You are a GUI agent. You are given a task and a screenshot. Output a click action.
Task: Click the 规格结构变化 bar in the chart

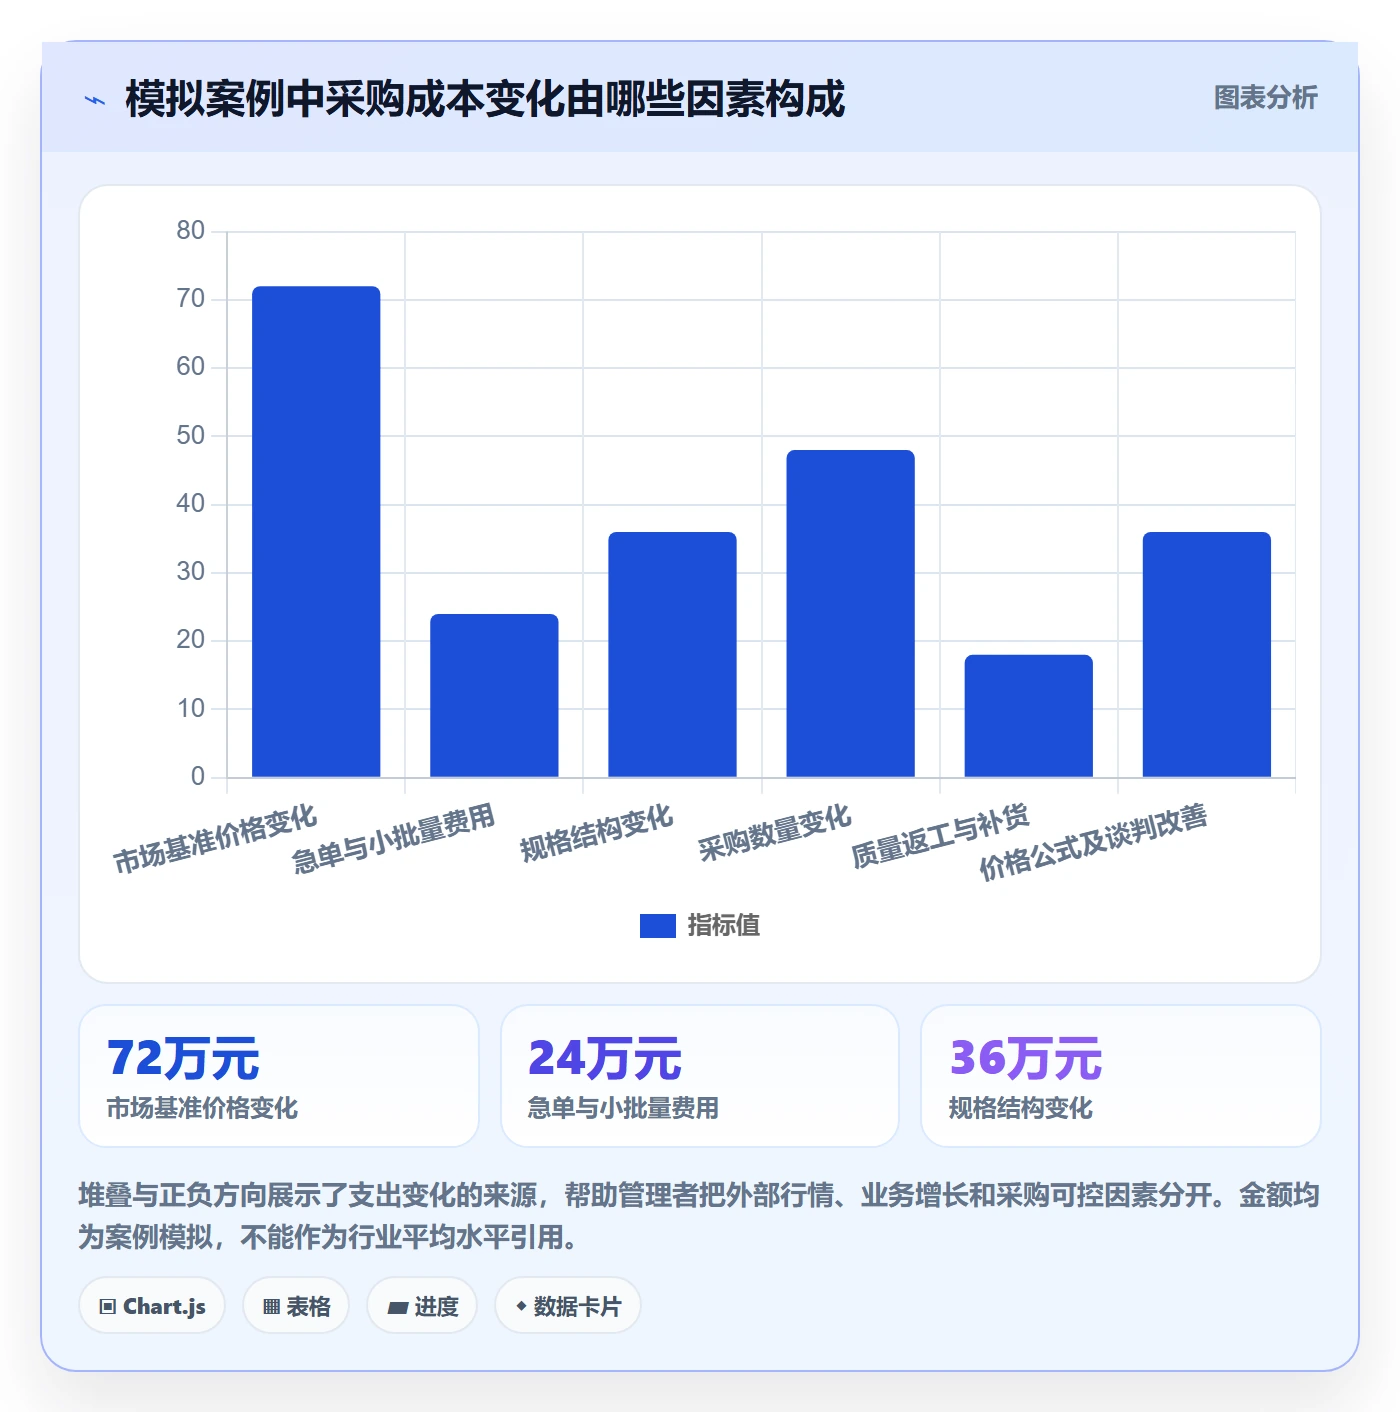[672, 654]
